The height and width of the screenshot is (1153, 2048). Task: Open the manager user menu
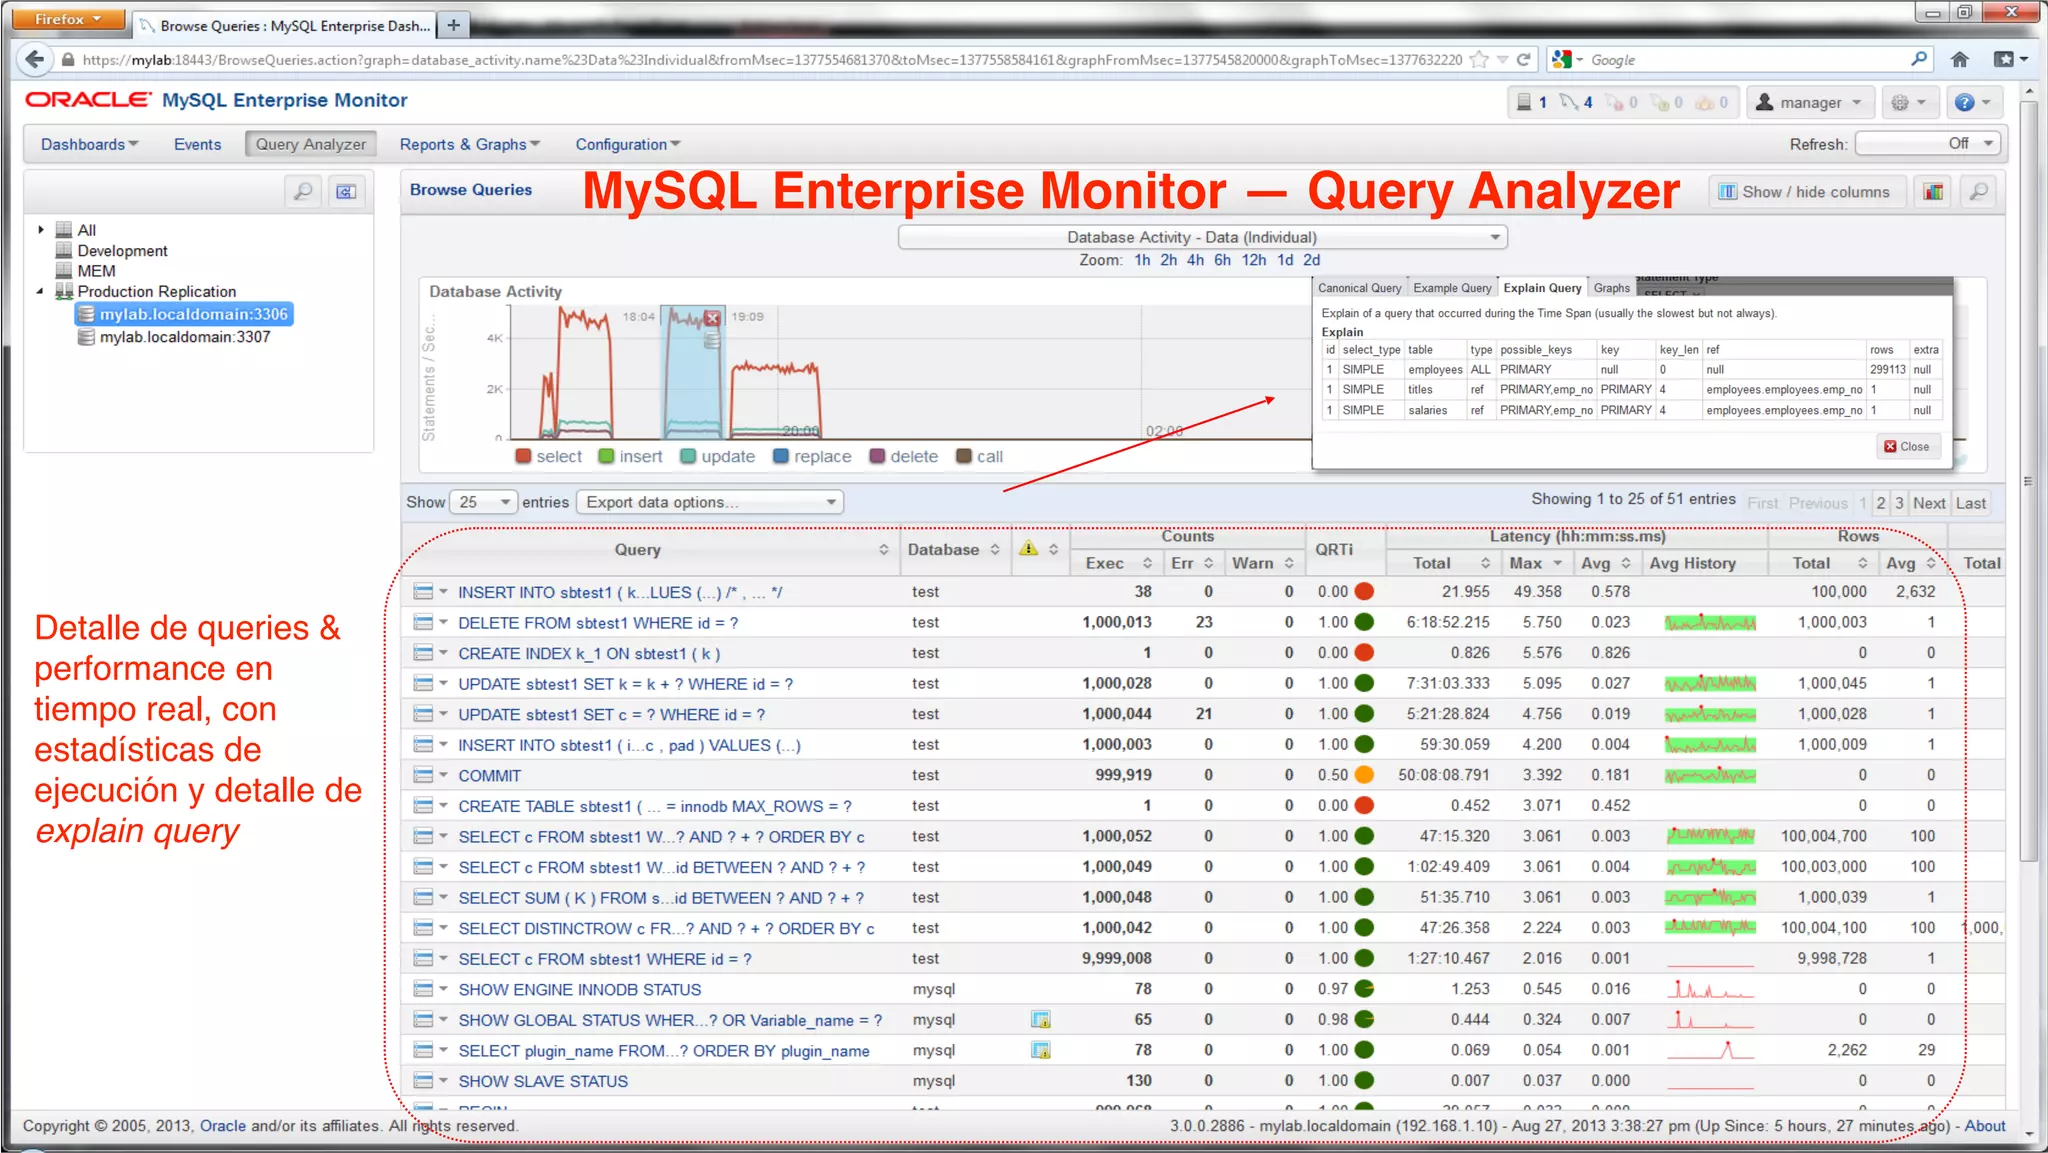click(1810, 102)
